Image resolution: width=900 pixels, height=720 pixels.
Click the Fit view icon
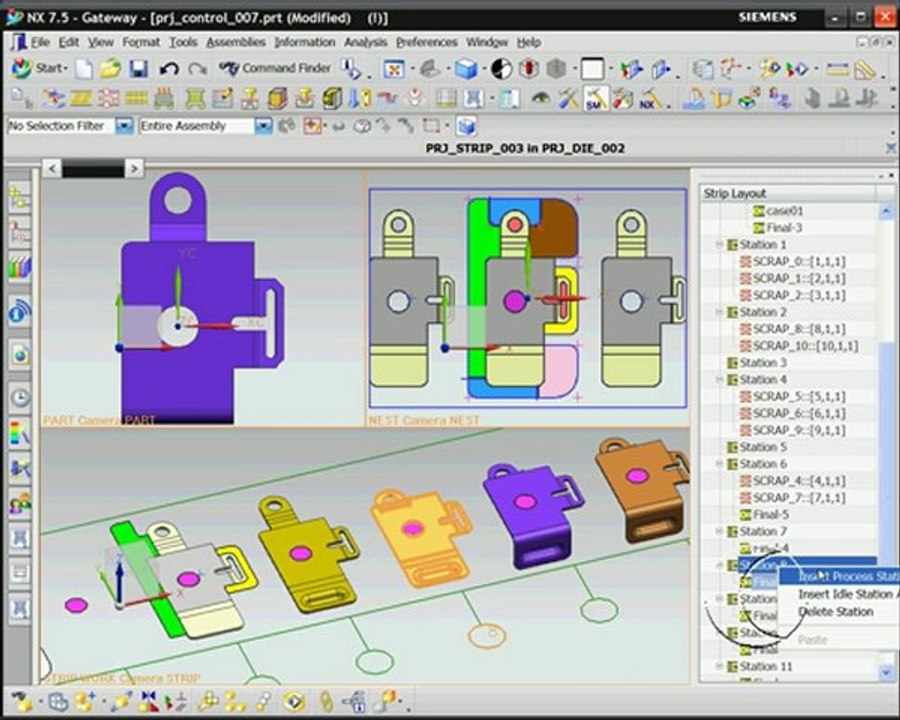point(394,69)
